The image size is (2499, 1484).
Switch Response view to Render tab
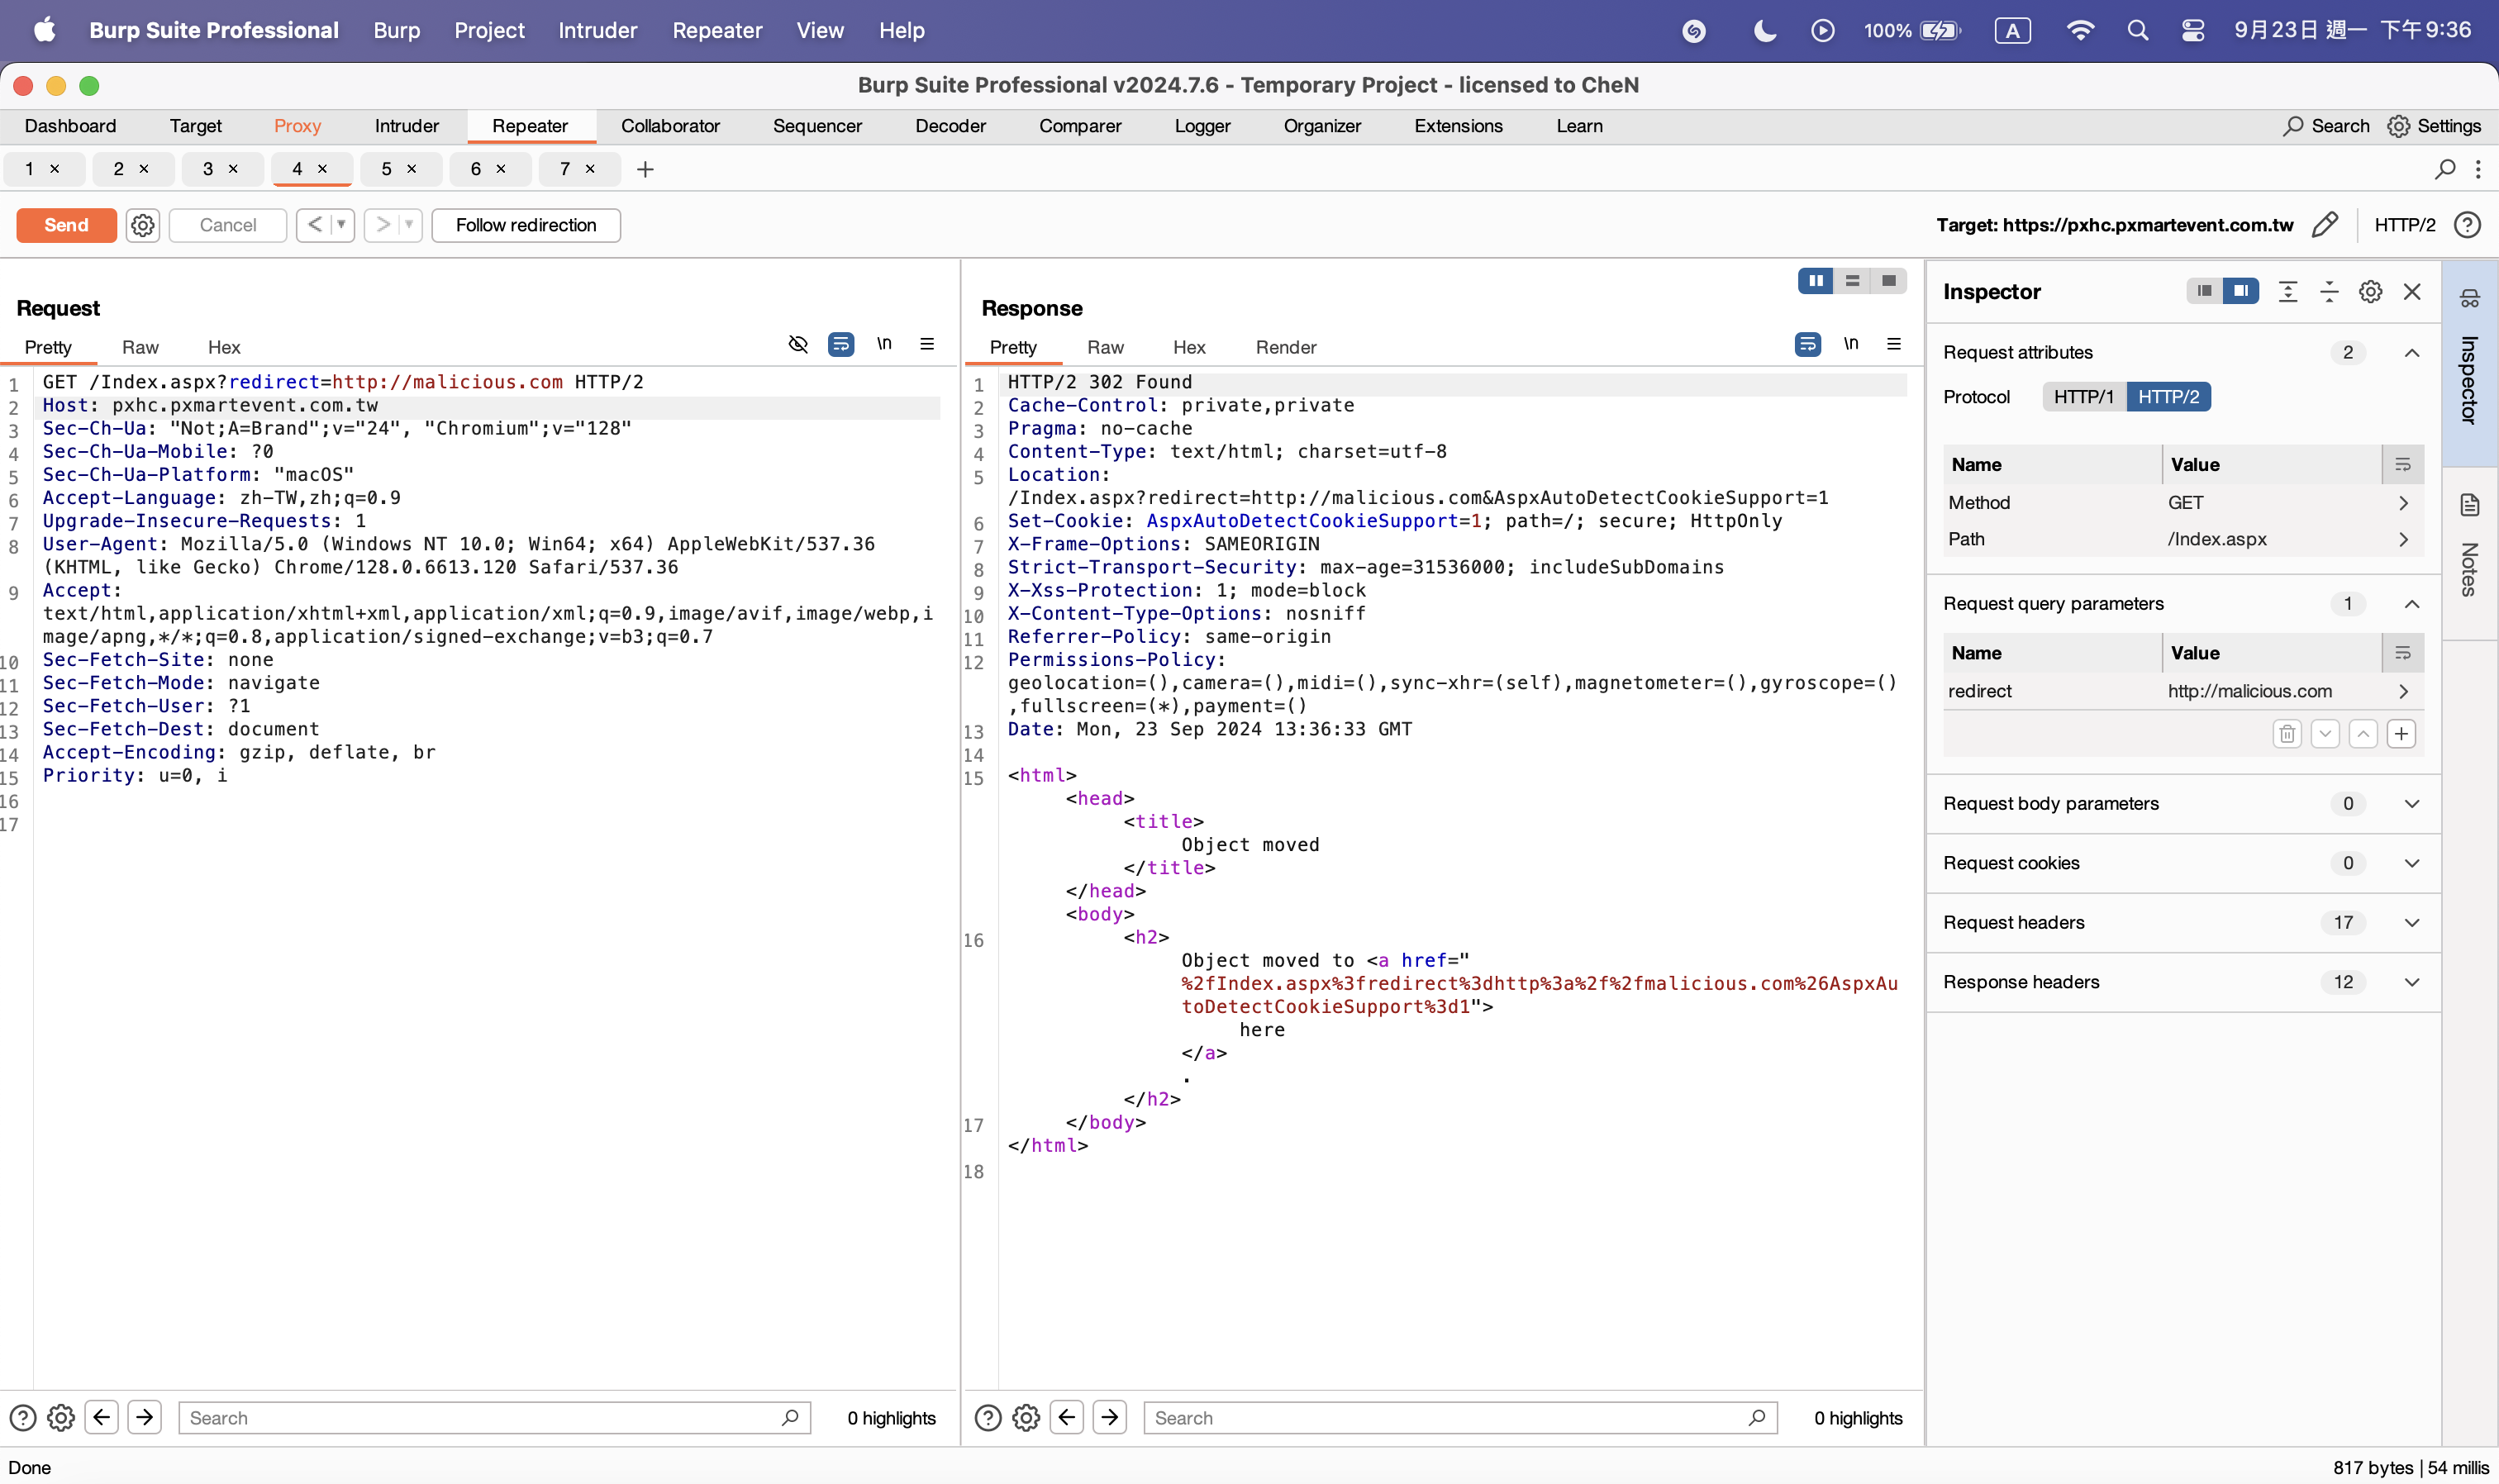(x=1285, y=347)
